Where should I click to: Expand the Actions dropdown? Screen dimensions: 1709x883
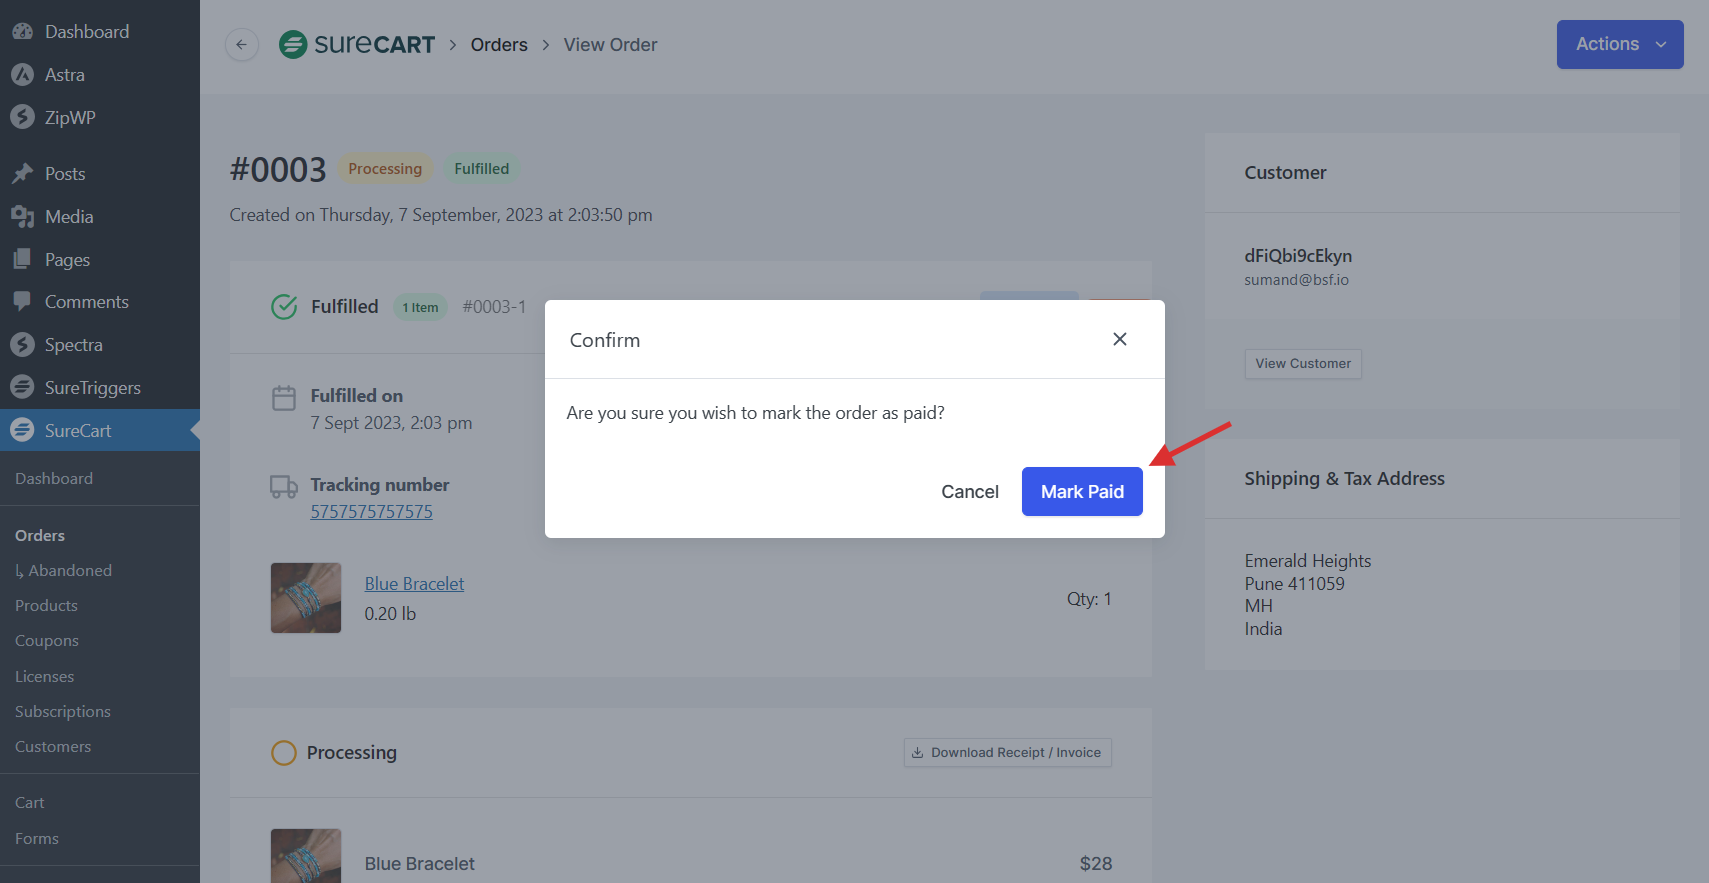1619,45
